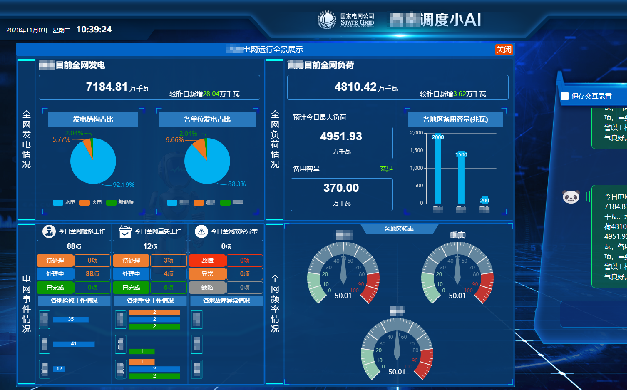This screenshot has height=390, width=627.
Task: Click the gray status label in 0-count column
Action: click(208, 287)
